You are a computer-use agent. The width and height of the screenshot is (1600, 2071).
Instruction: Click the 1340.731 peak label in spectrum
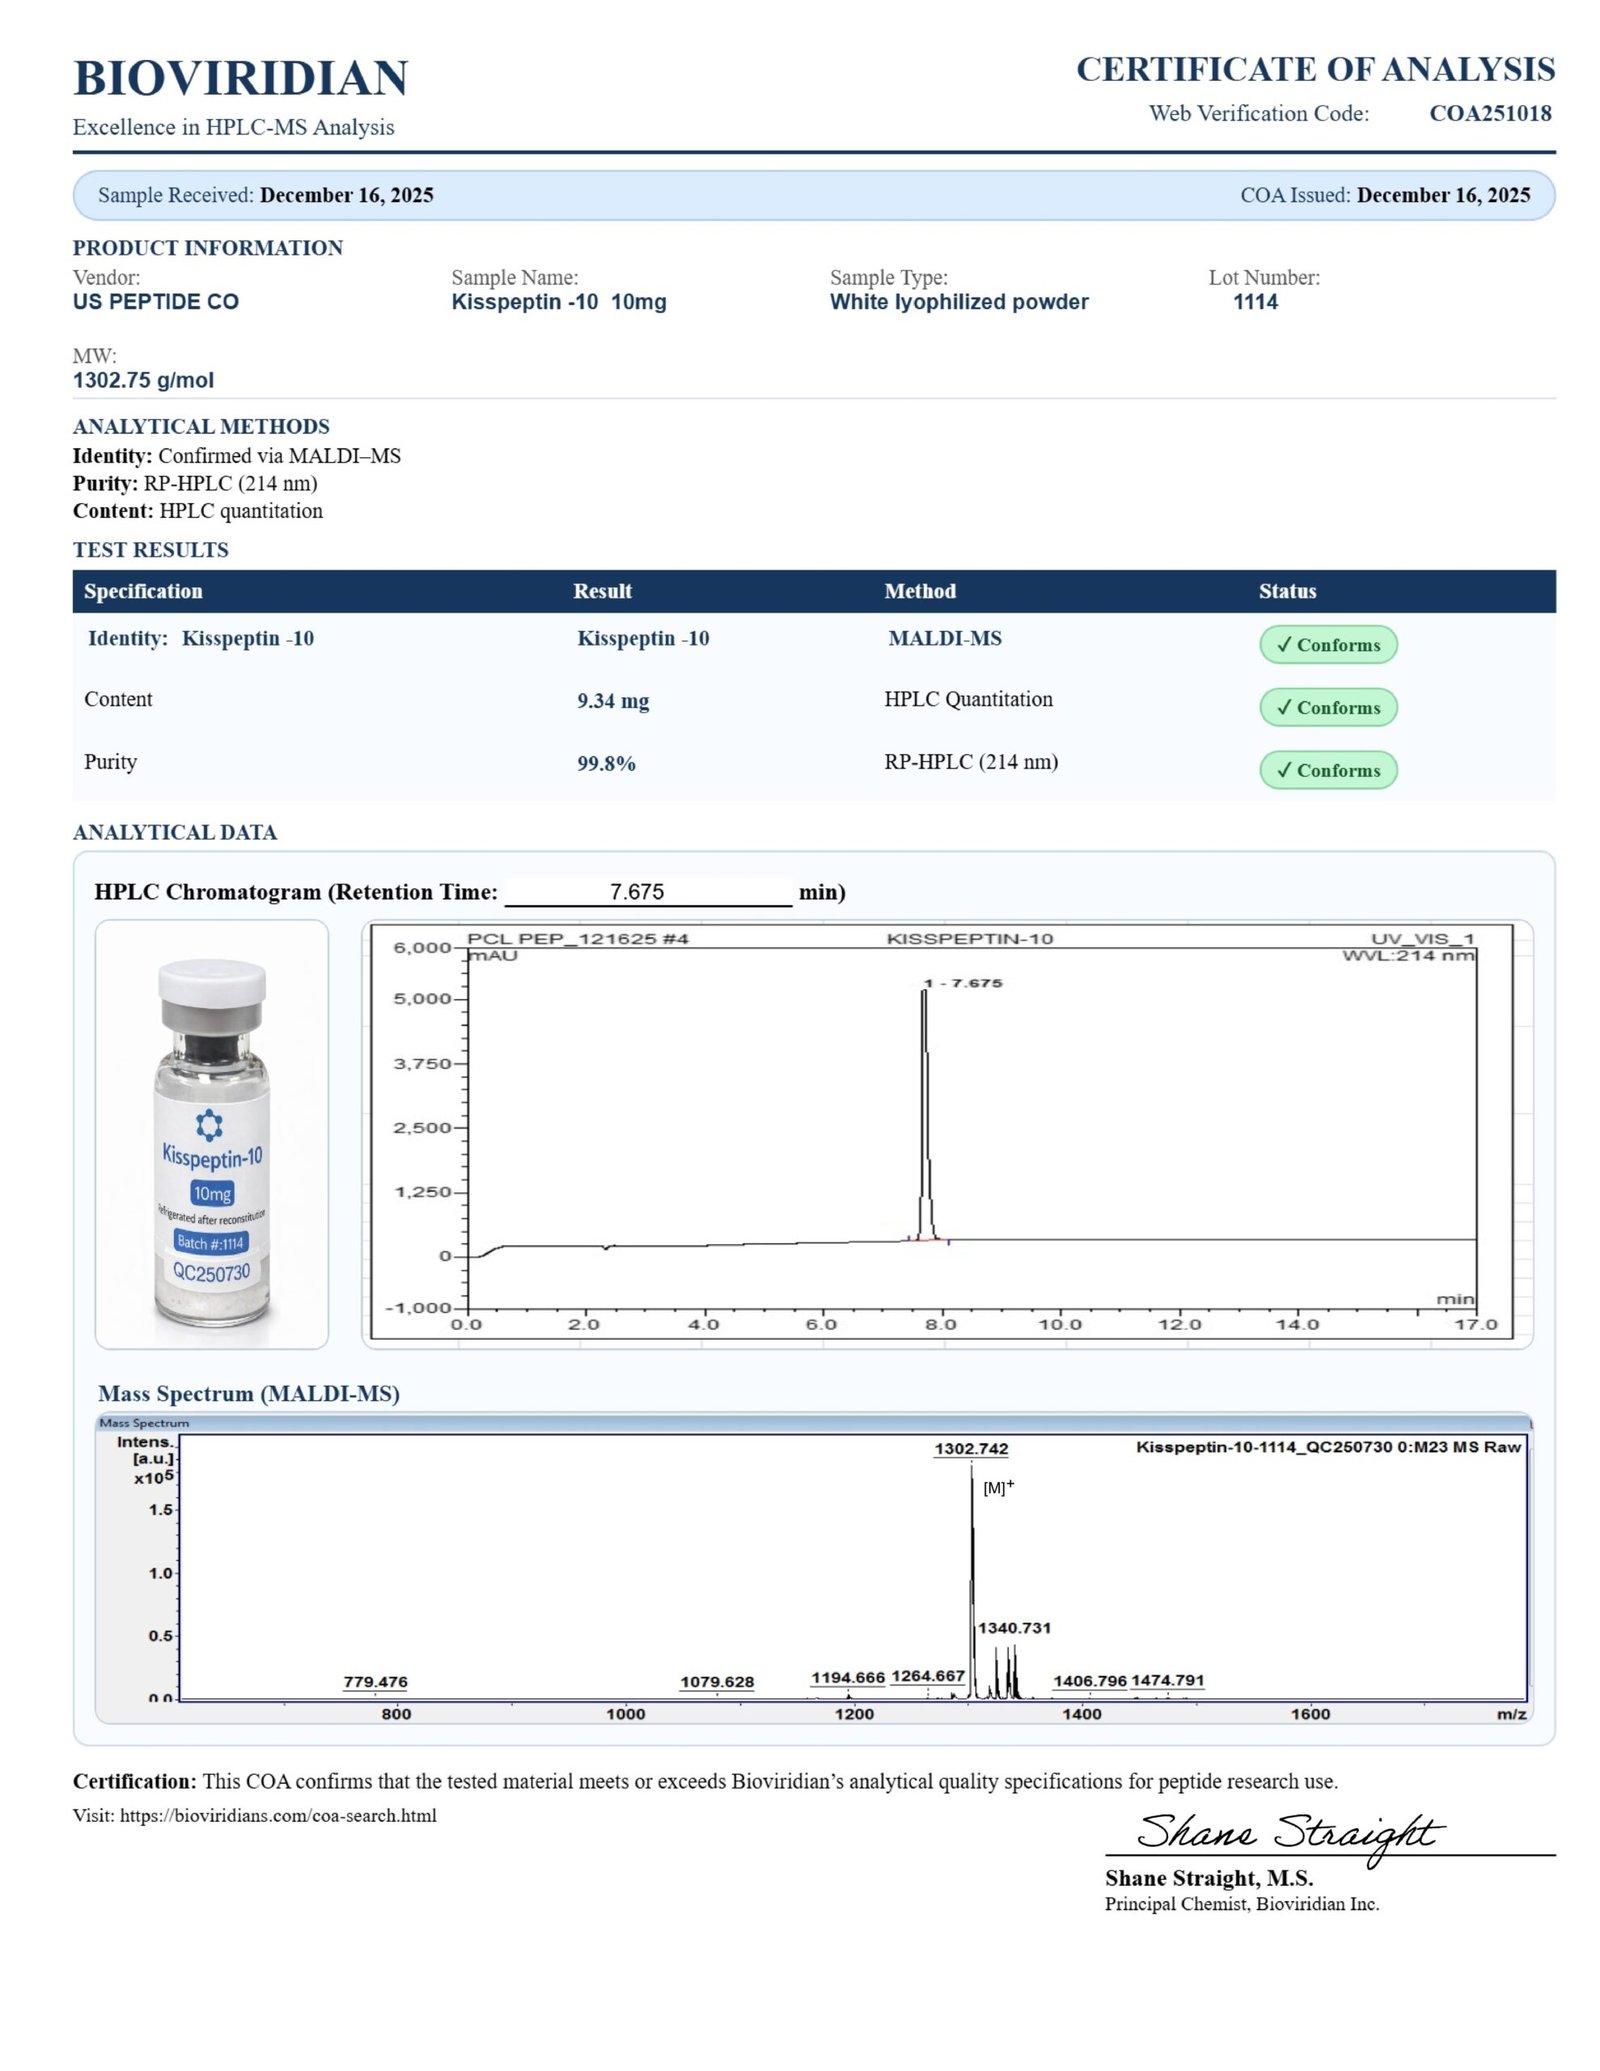tap(1014, 1627)
